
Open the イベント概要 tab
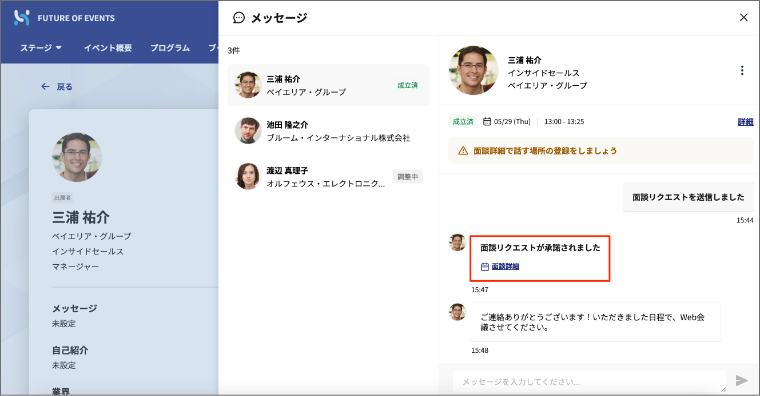coord(108,48)
